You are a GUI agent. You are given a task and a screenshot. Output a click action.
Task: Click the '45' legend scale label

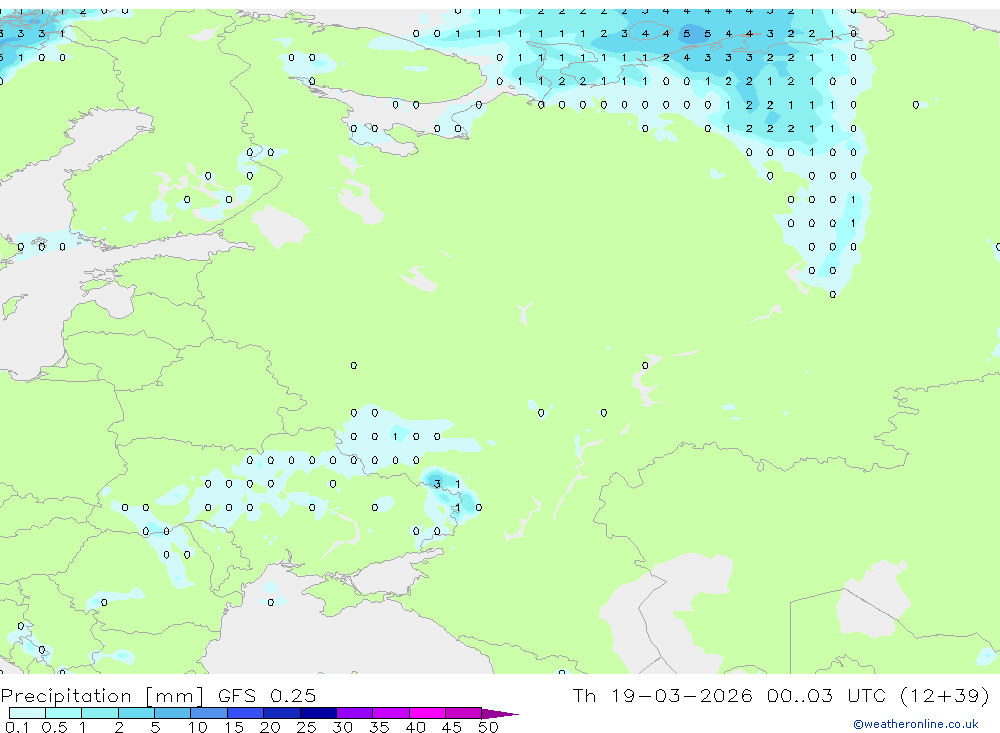coord(452,727)
